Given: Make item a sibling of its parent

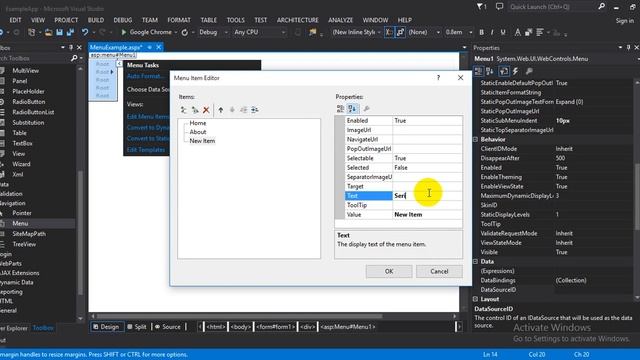Looking at the screenshot, I should coord(243,110).
